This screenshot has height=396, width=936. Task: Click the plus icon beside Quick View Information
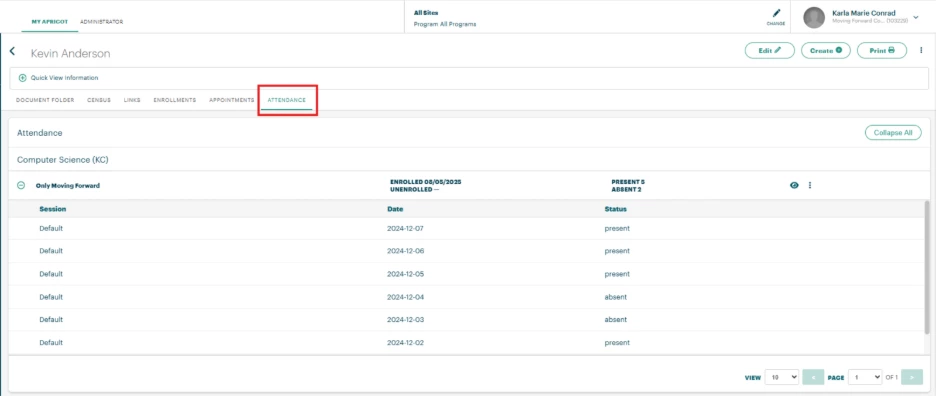pyautogui.click(x=23, y=78)
